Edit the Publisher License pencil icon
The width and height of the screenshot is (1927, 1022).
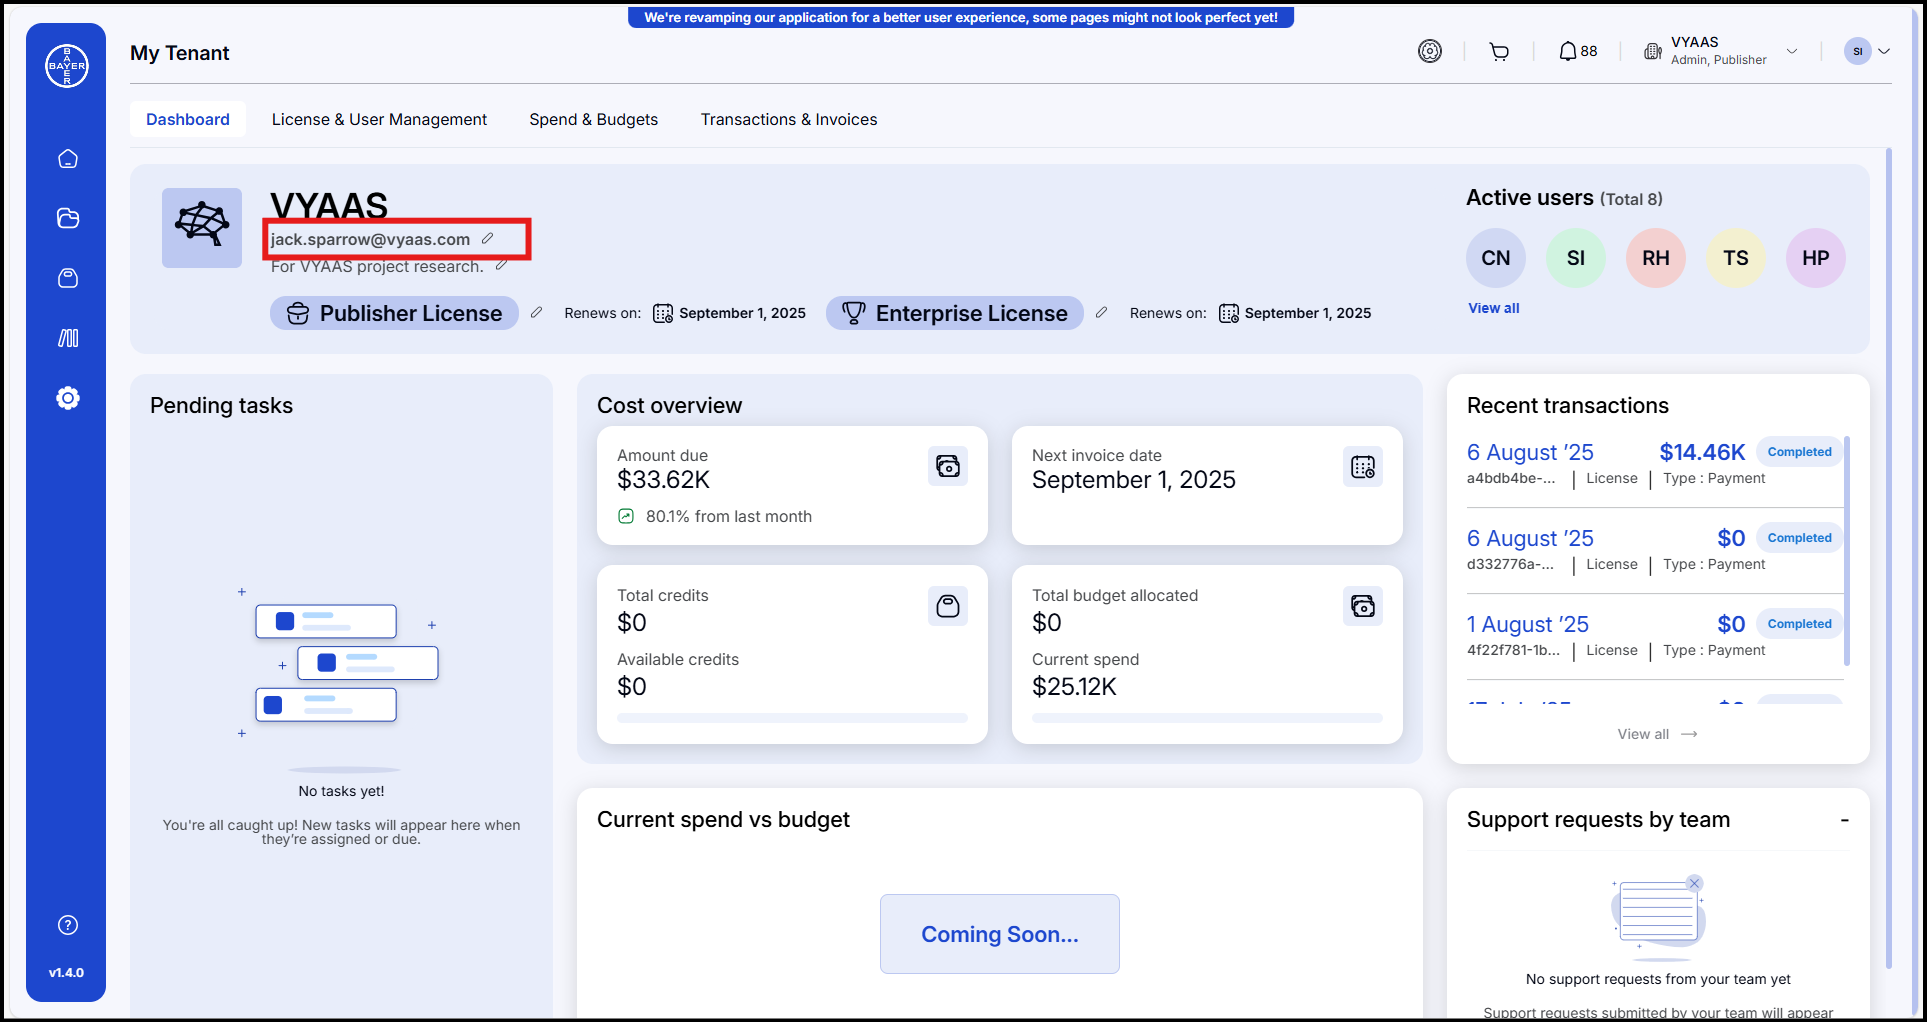pyautogui.click(x=537, y=313)
